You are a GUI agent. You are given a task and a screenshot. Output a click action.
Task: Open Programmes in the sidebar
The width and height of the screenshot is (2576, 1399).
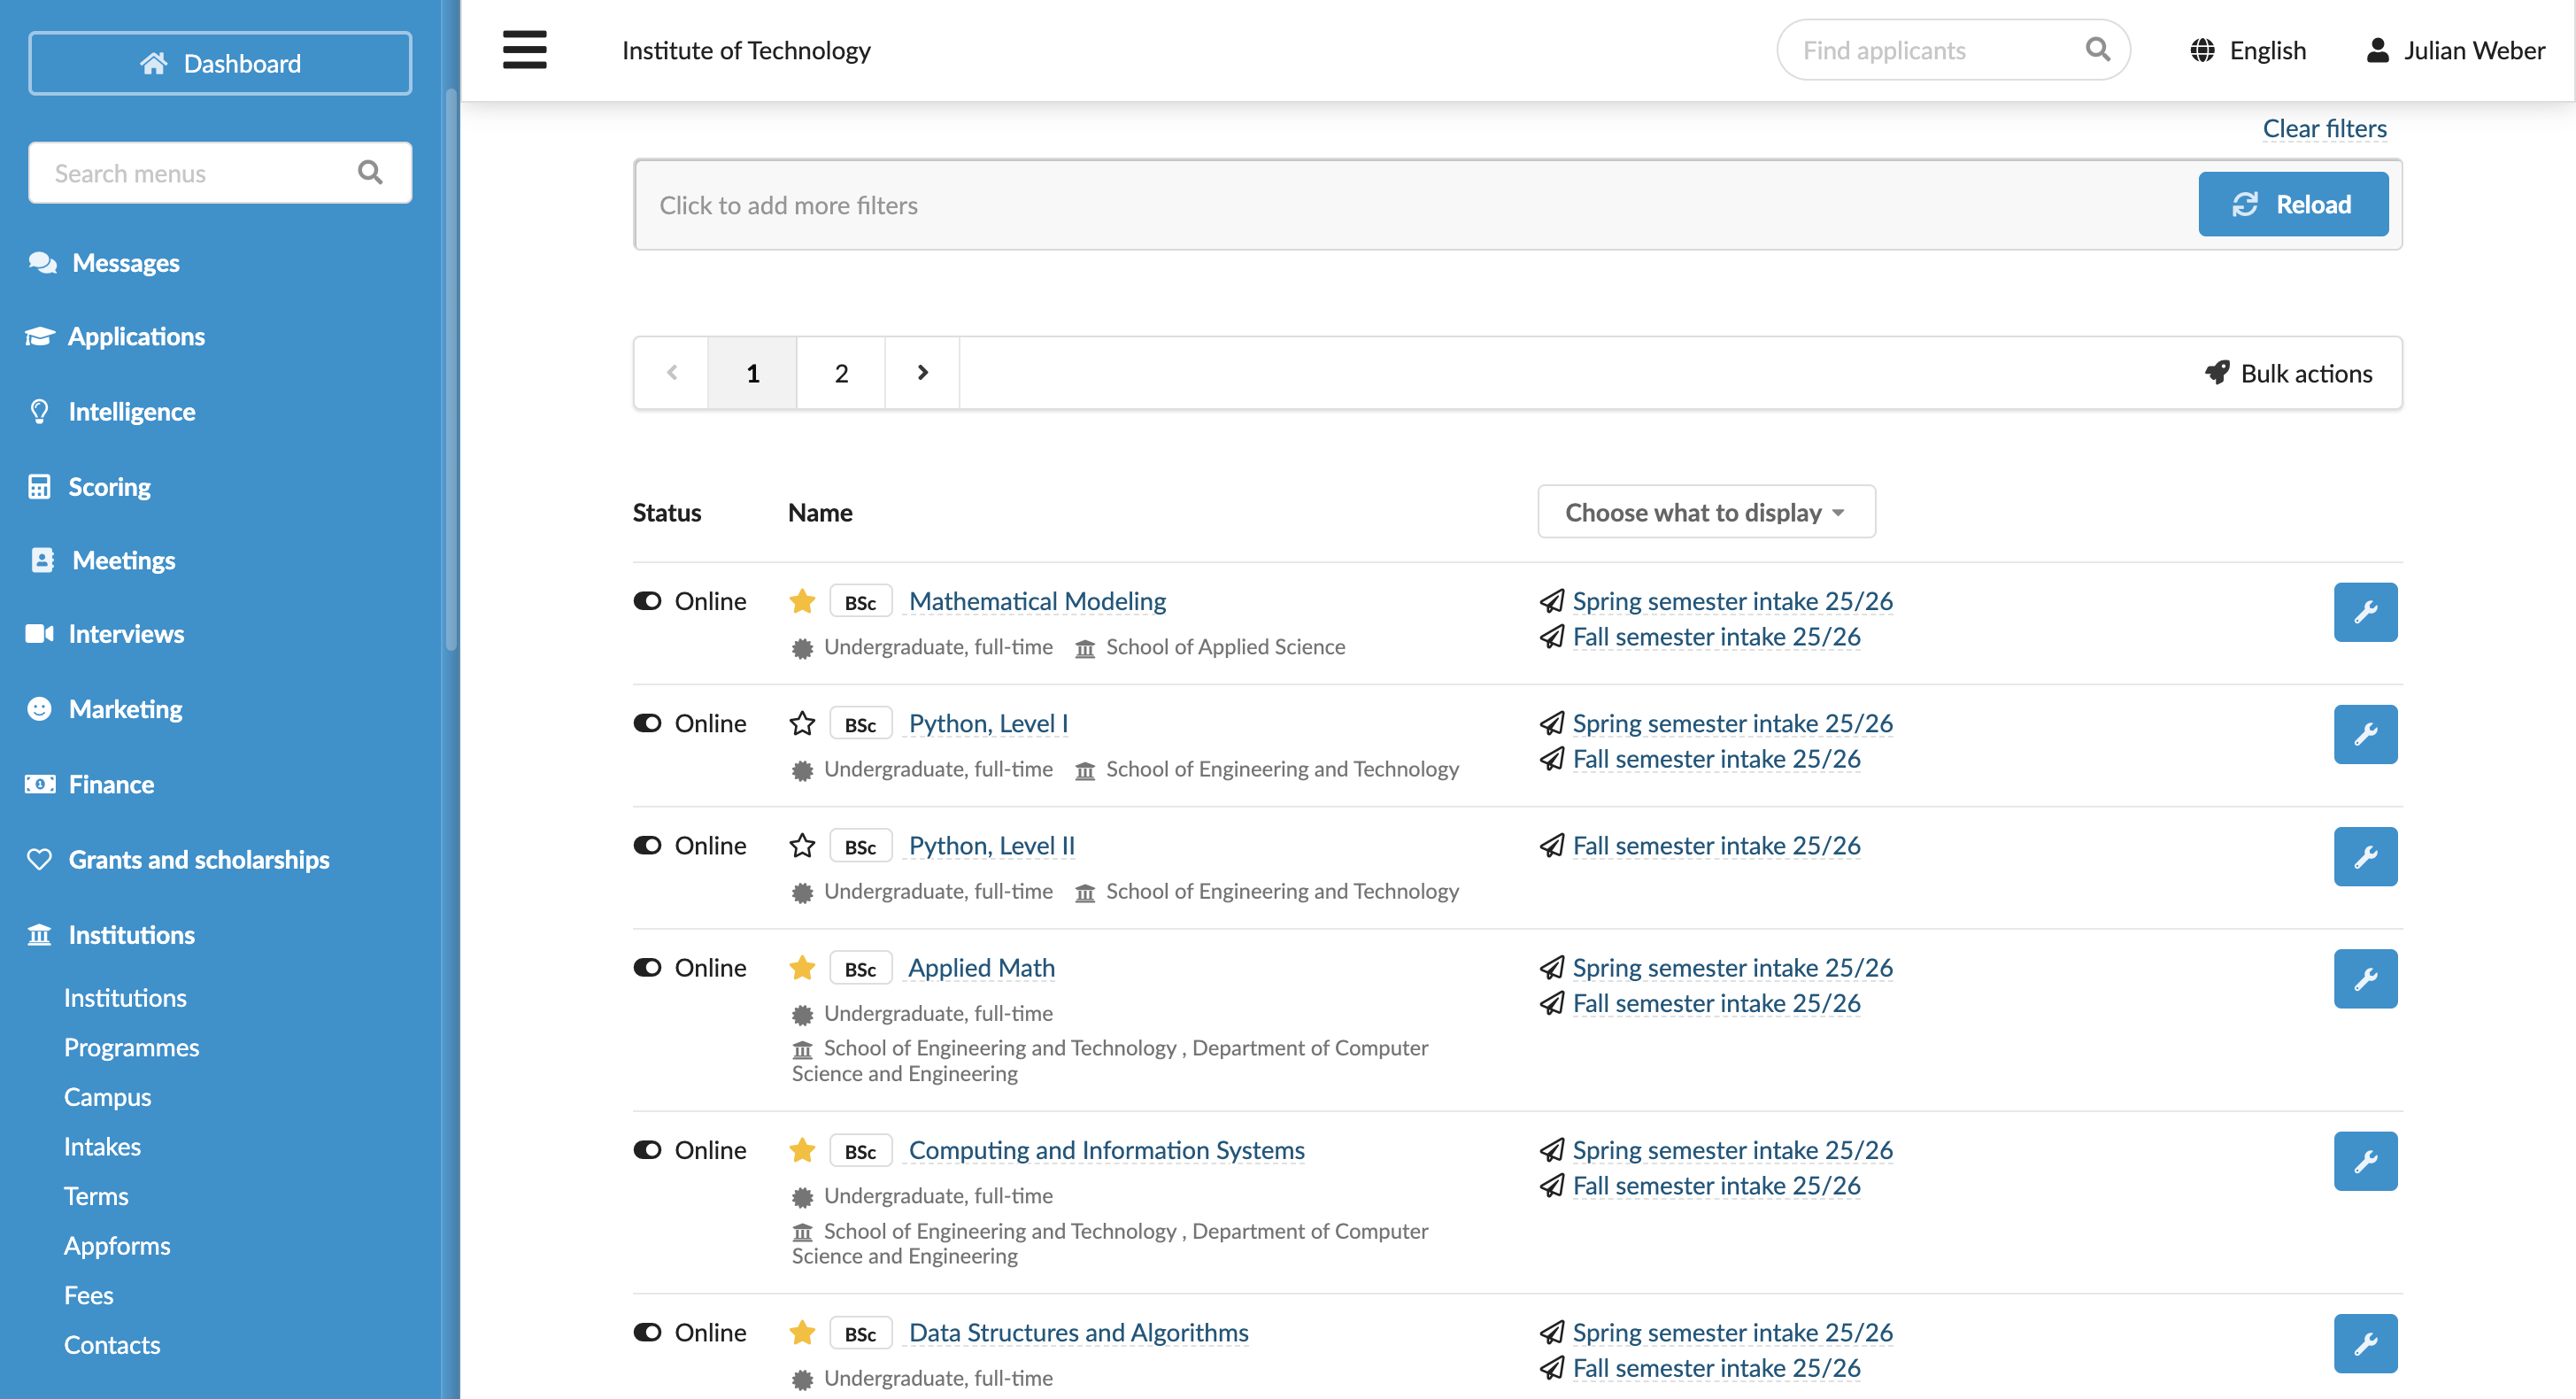131,1047
